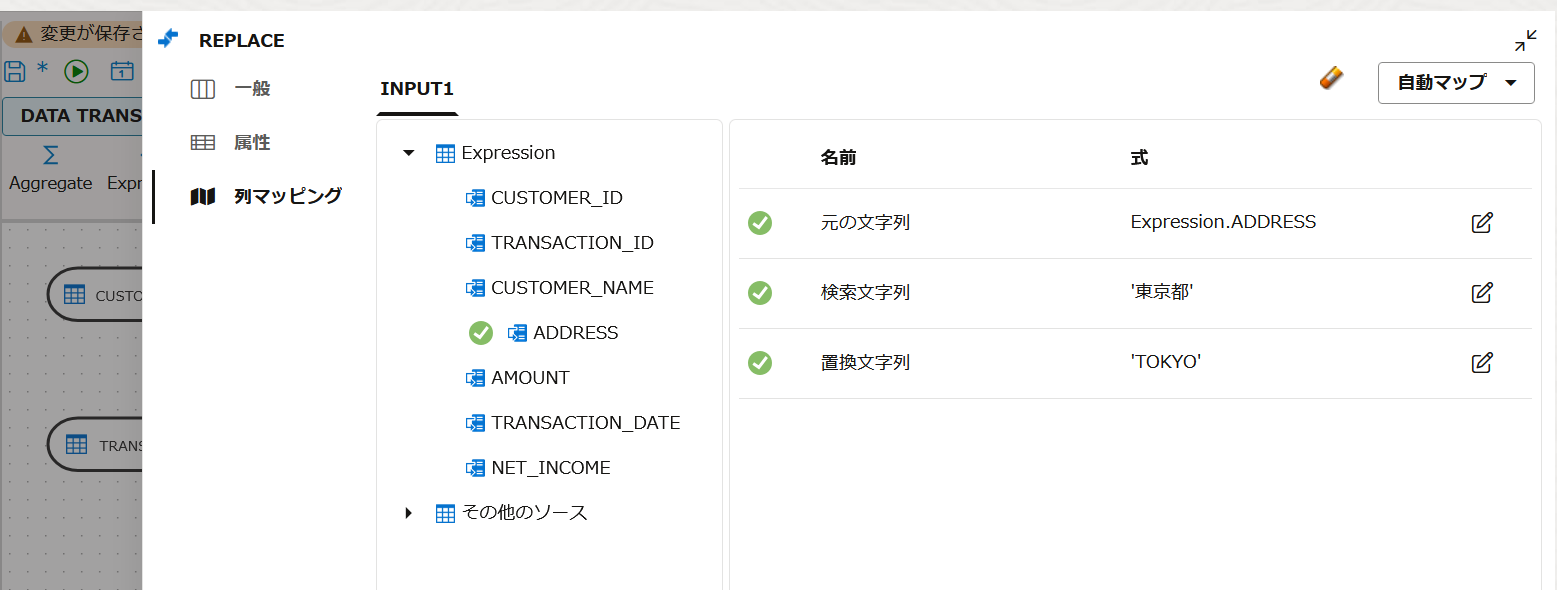This screenshot has height=590, width=1557.
Task: Click the 'TOKYO' expression value
Action: pyautogui.click(x=1165, y=362)
